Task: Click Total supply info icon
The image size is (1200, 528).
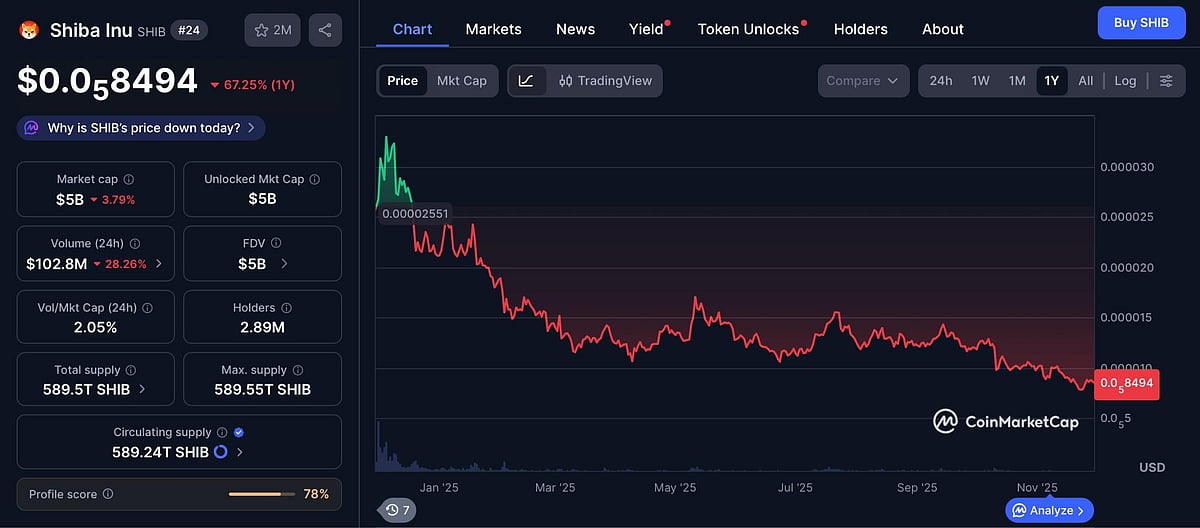Action: pos(130,370)
